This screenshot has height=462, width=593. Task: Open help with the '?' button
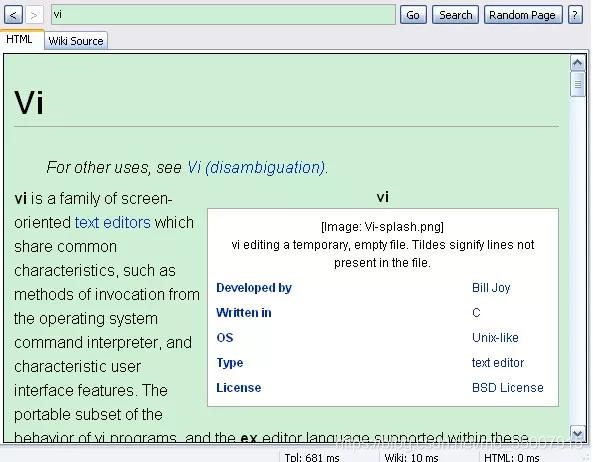click(575, 15)
